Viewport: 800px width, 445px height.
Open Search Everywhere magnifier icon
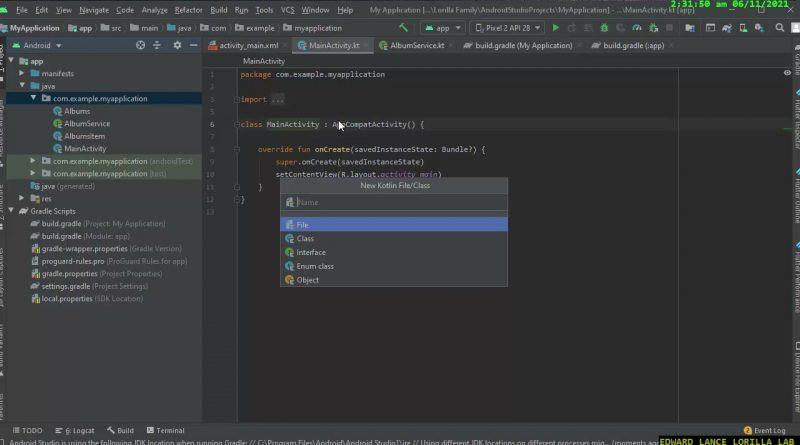click(780, 28)
